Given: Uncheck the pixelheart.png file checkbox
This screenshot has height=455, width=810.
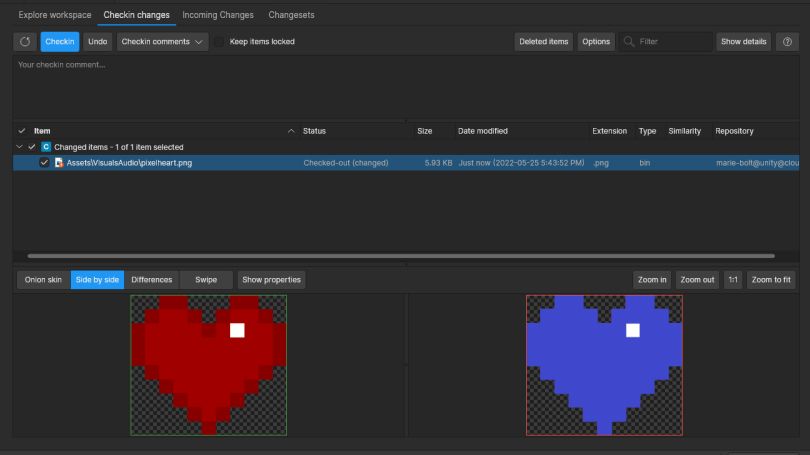Looking at the screenshot, I should [44, 163].
